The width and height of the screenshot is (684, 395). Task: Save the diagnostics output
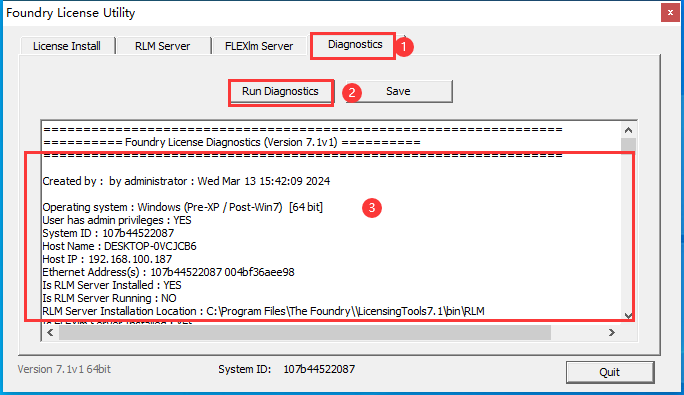[398, 91]
